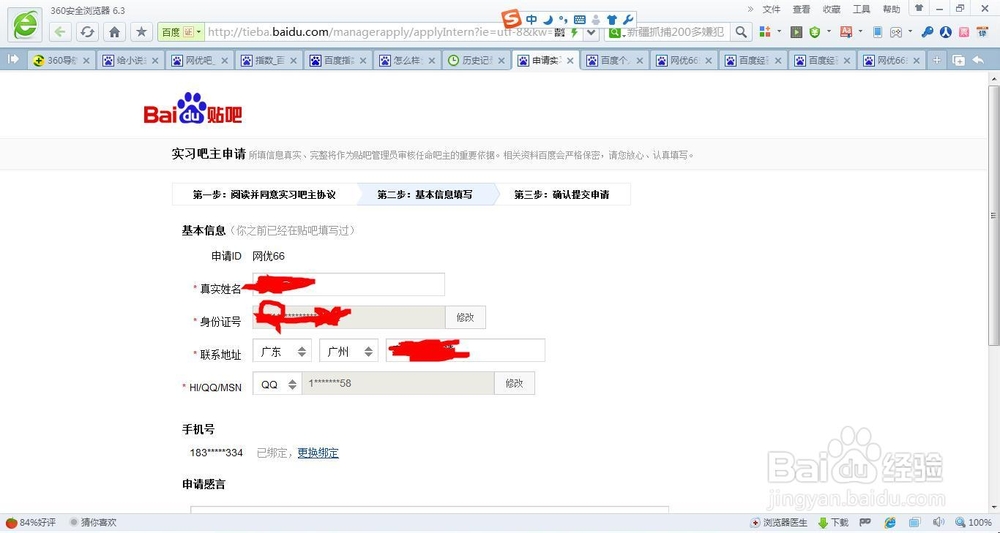The image size is (1000, 533).
Task: Open downloads from the status bar
Action: click(x=832, y=523)
